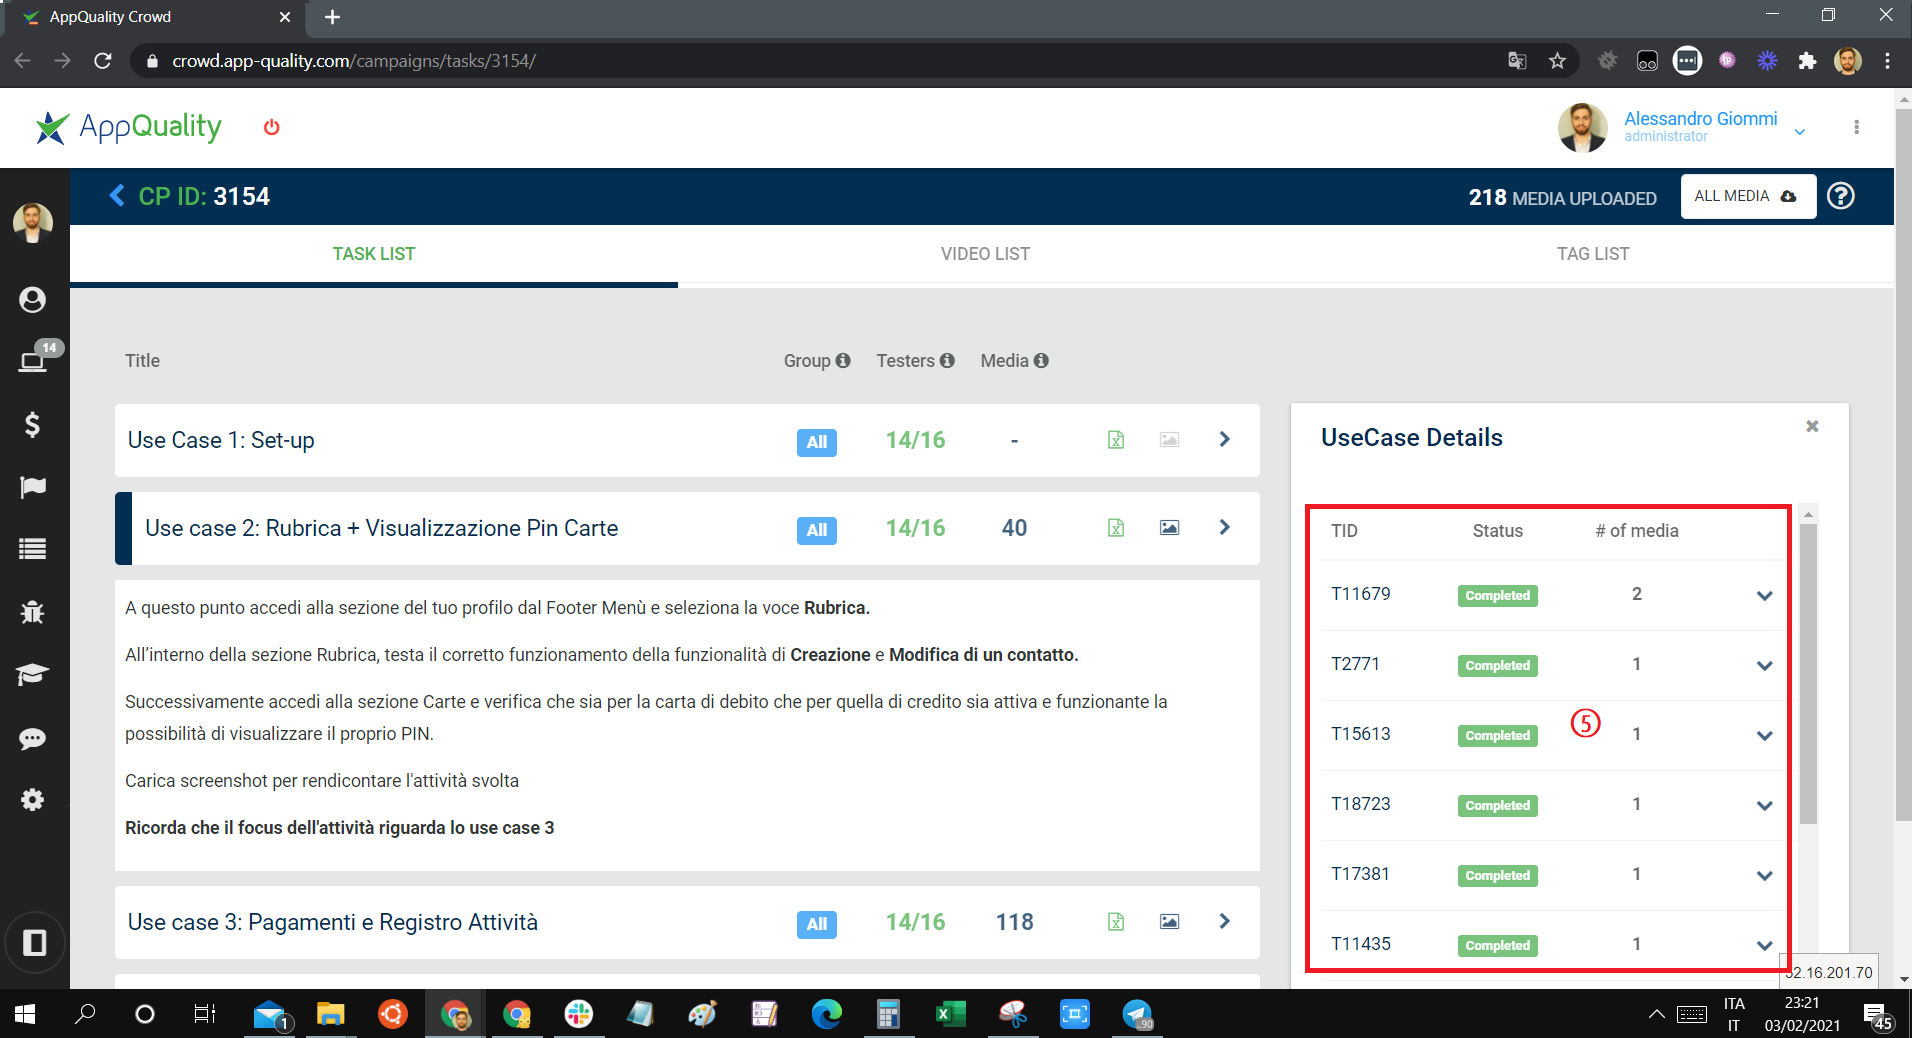The height and width of the screenshot is (1038, 1912).
Task: Expand tester T15613 row details
Action: pos(1764,736)
